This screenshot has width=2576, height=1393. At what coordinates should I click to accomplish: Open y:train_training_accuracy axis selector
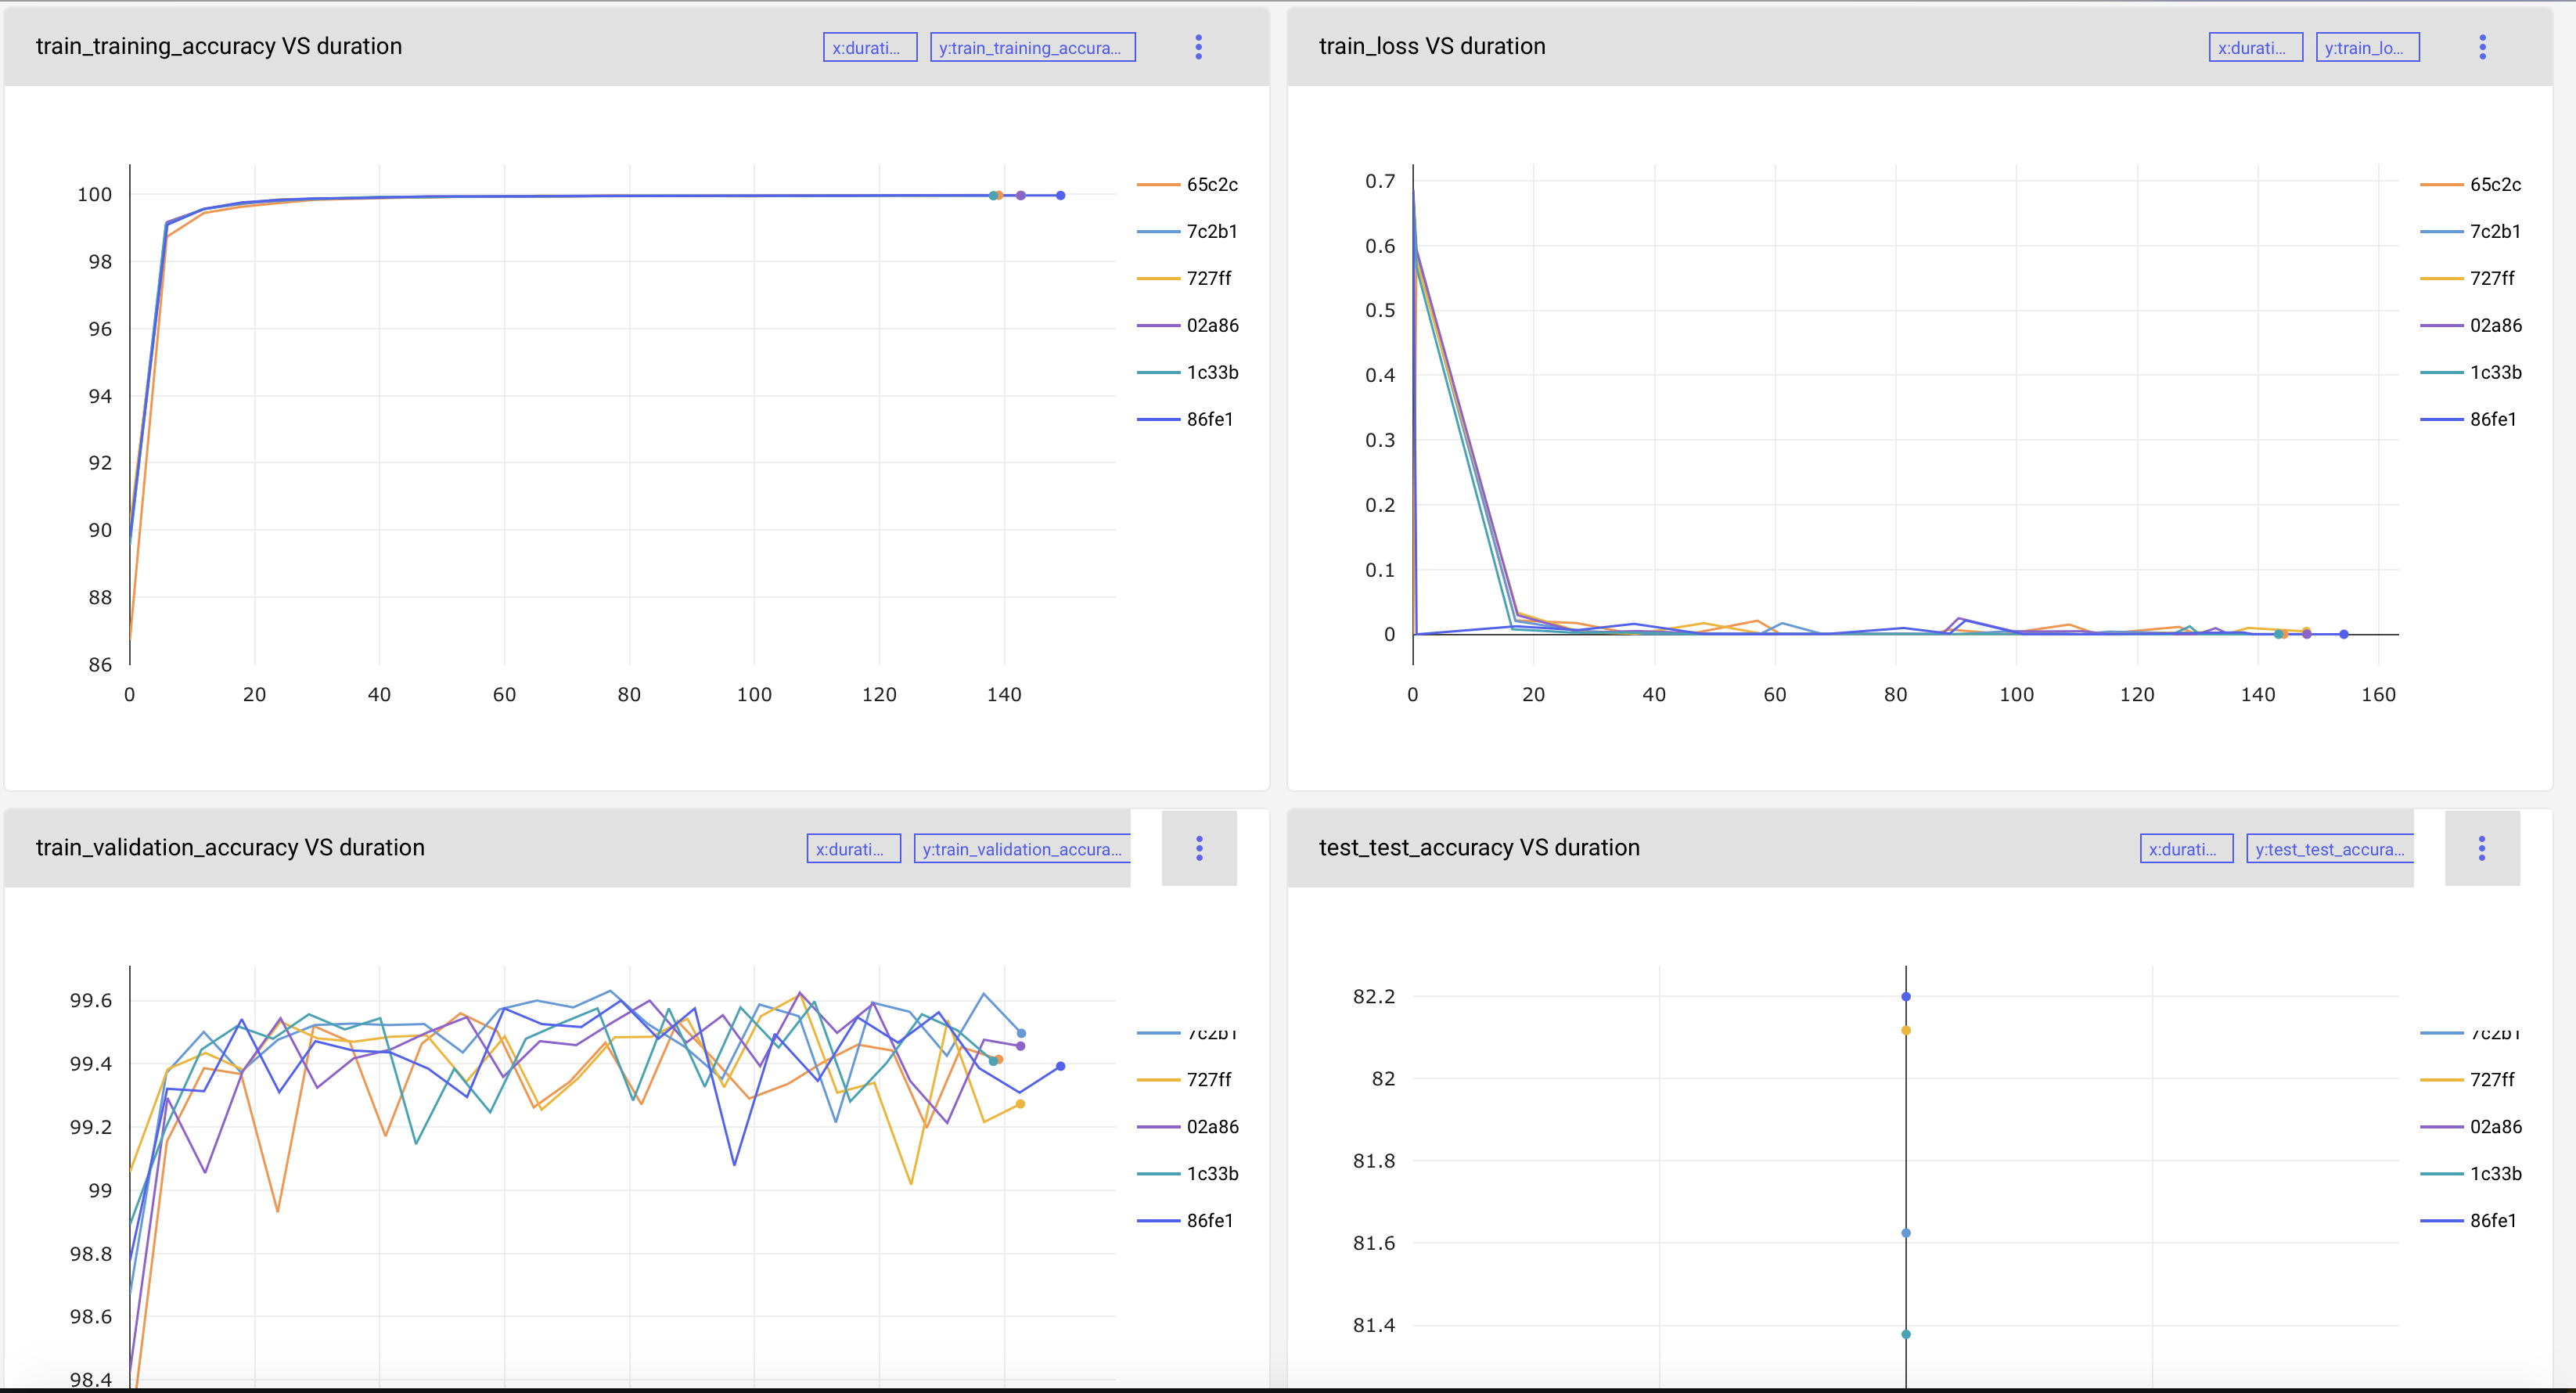tap(1032, 47)
